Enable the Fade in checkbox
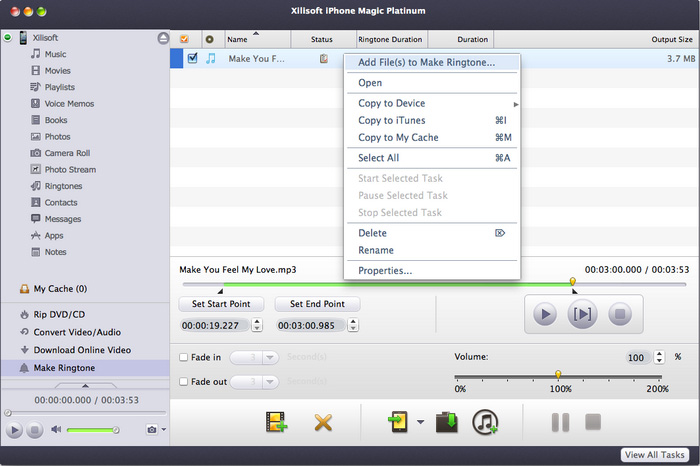The image size is (700, 466). pos(183,357)
